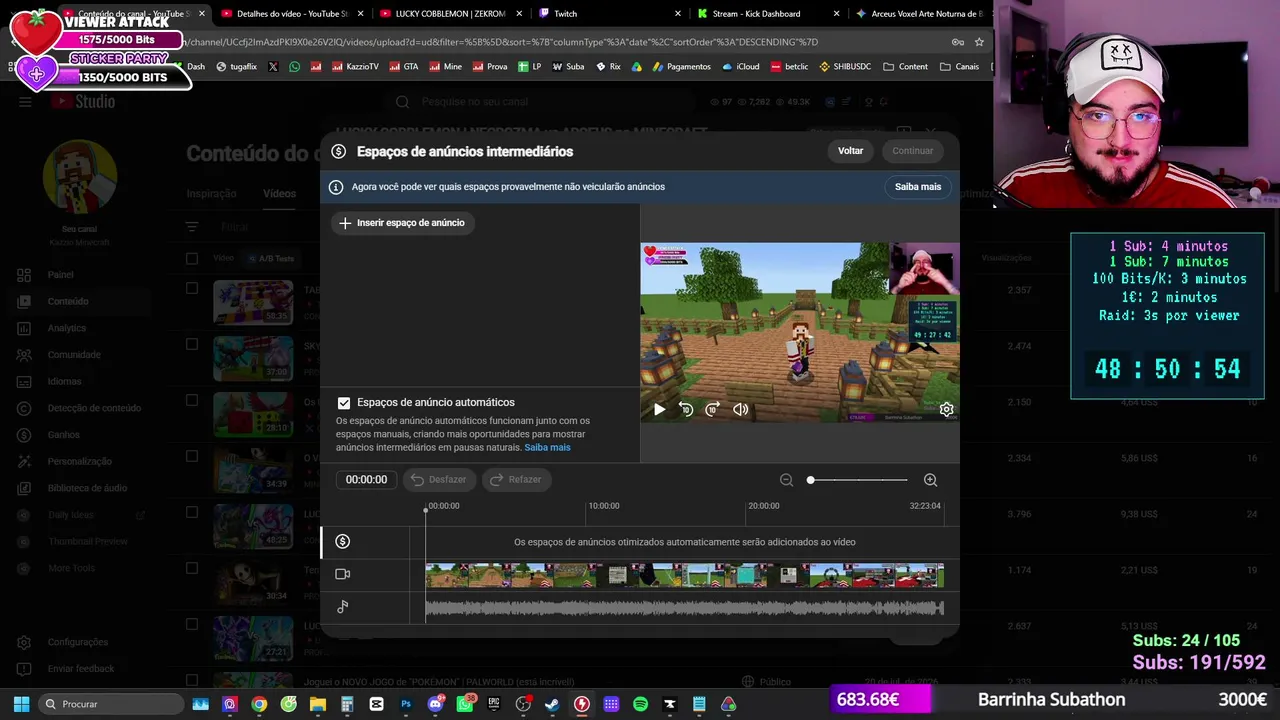1280x720 pixels.
Task: Open the GTA bookmark
Action: pyautogui.click(x=403, y=67)
